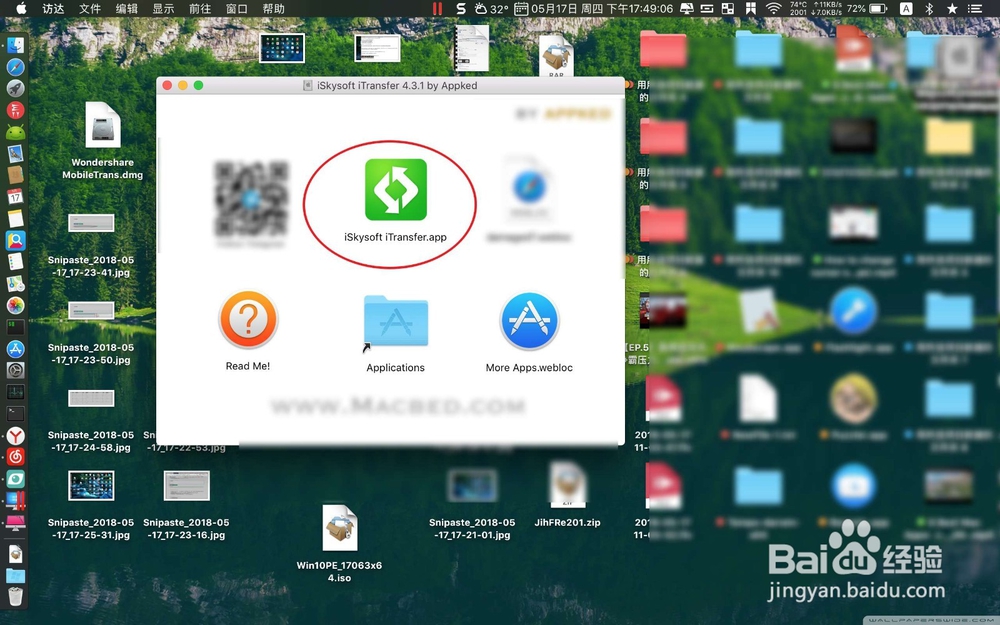Open the 编辑 menu
The image size is (1000, 625).
[x=127, y=8]
